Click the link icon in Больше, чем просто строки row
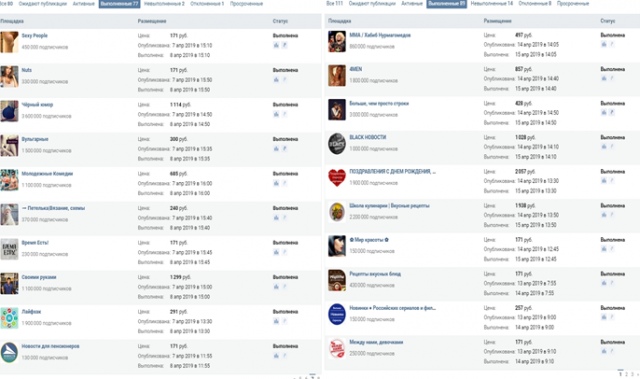The width and height of the screenshot is (640, 379). [612, 112]
